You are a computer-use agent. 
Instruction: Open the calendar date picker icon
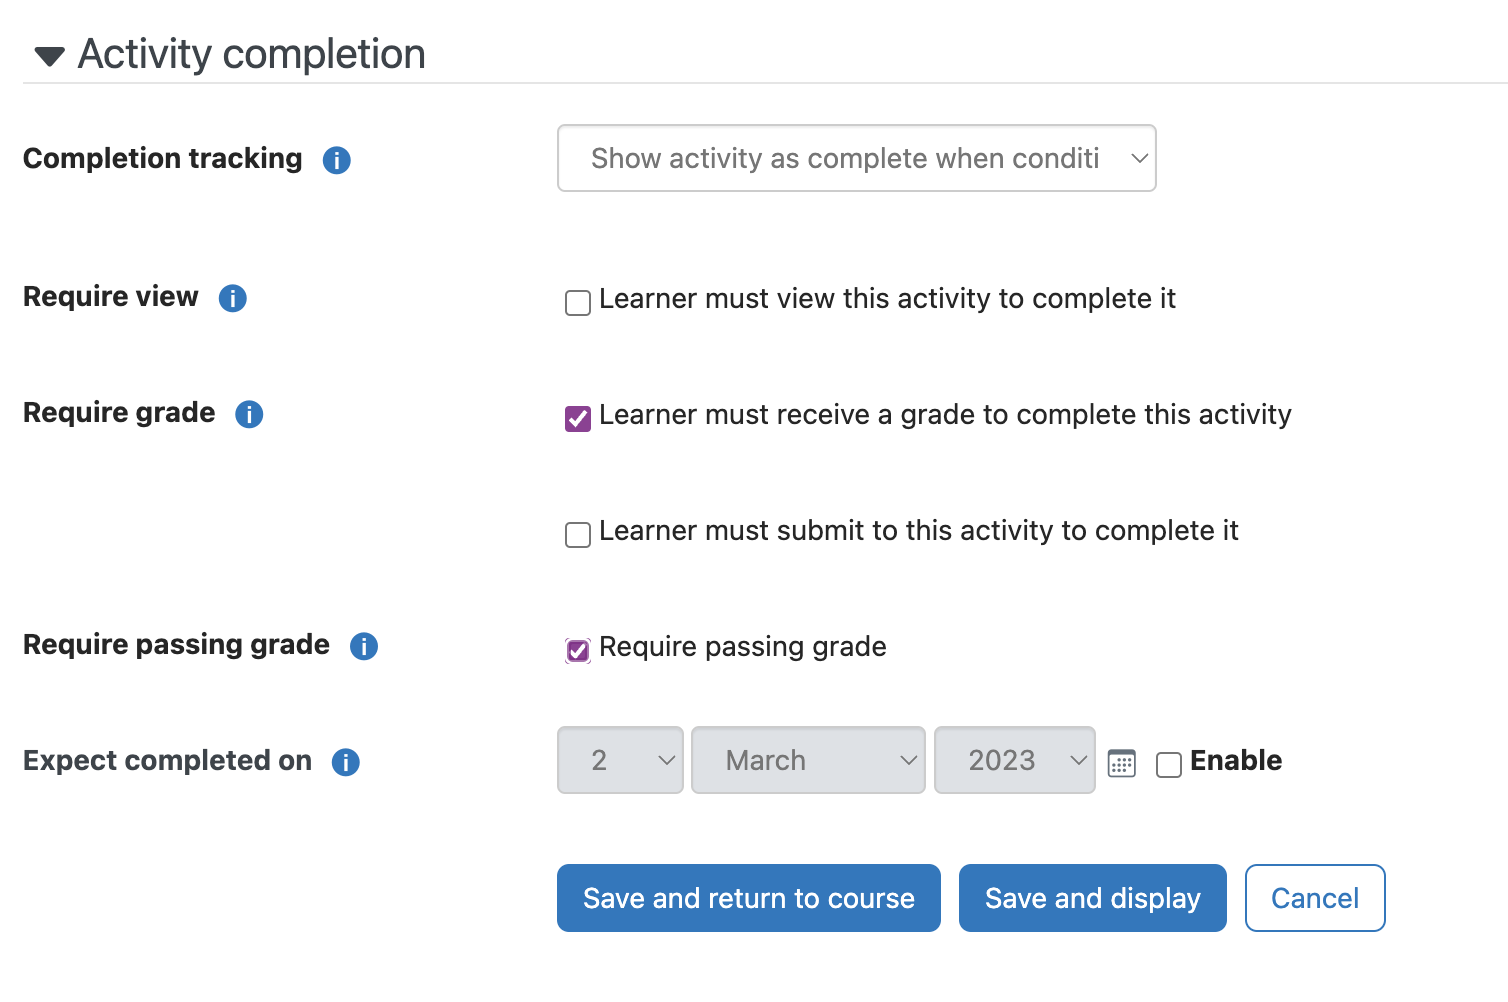click(x=1122, y=763)
